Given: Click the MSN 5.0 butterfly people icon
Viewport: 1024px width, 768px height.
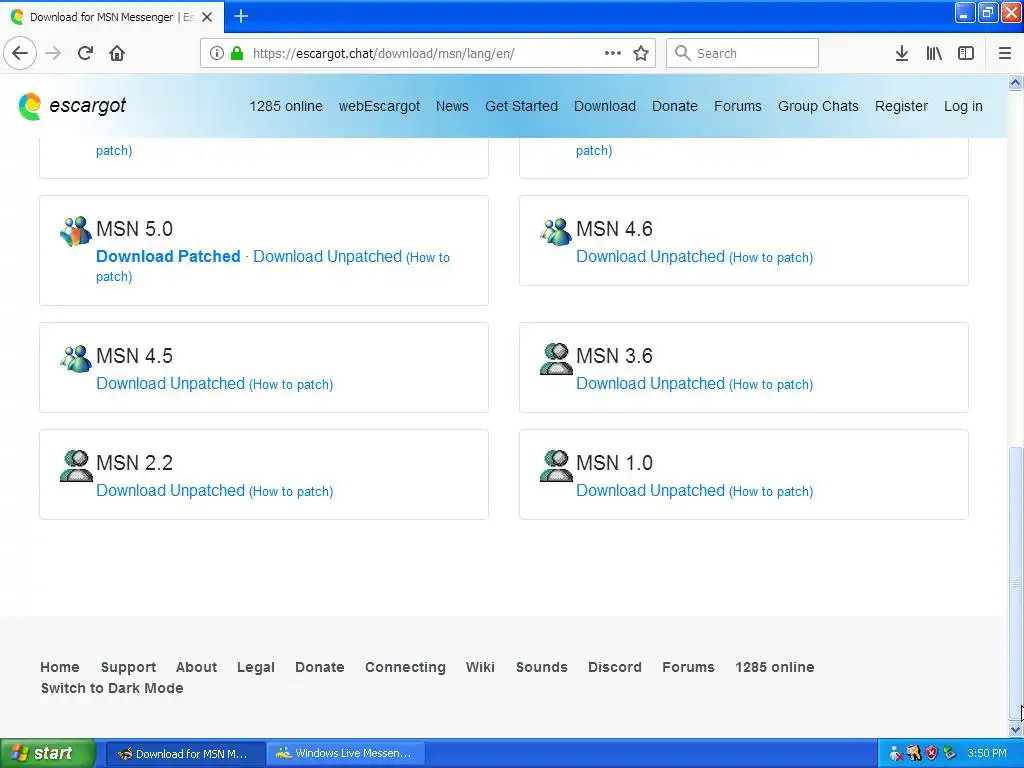Looking at the screenshot, I should (x=76, y=231).
